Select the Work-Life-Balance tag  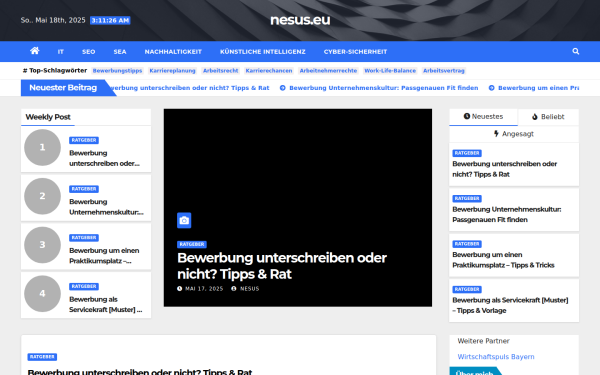click(x=390, y=71)
